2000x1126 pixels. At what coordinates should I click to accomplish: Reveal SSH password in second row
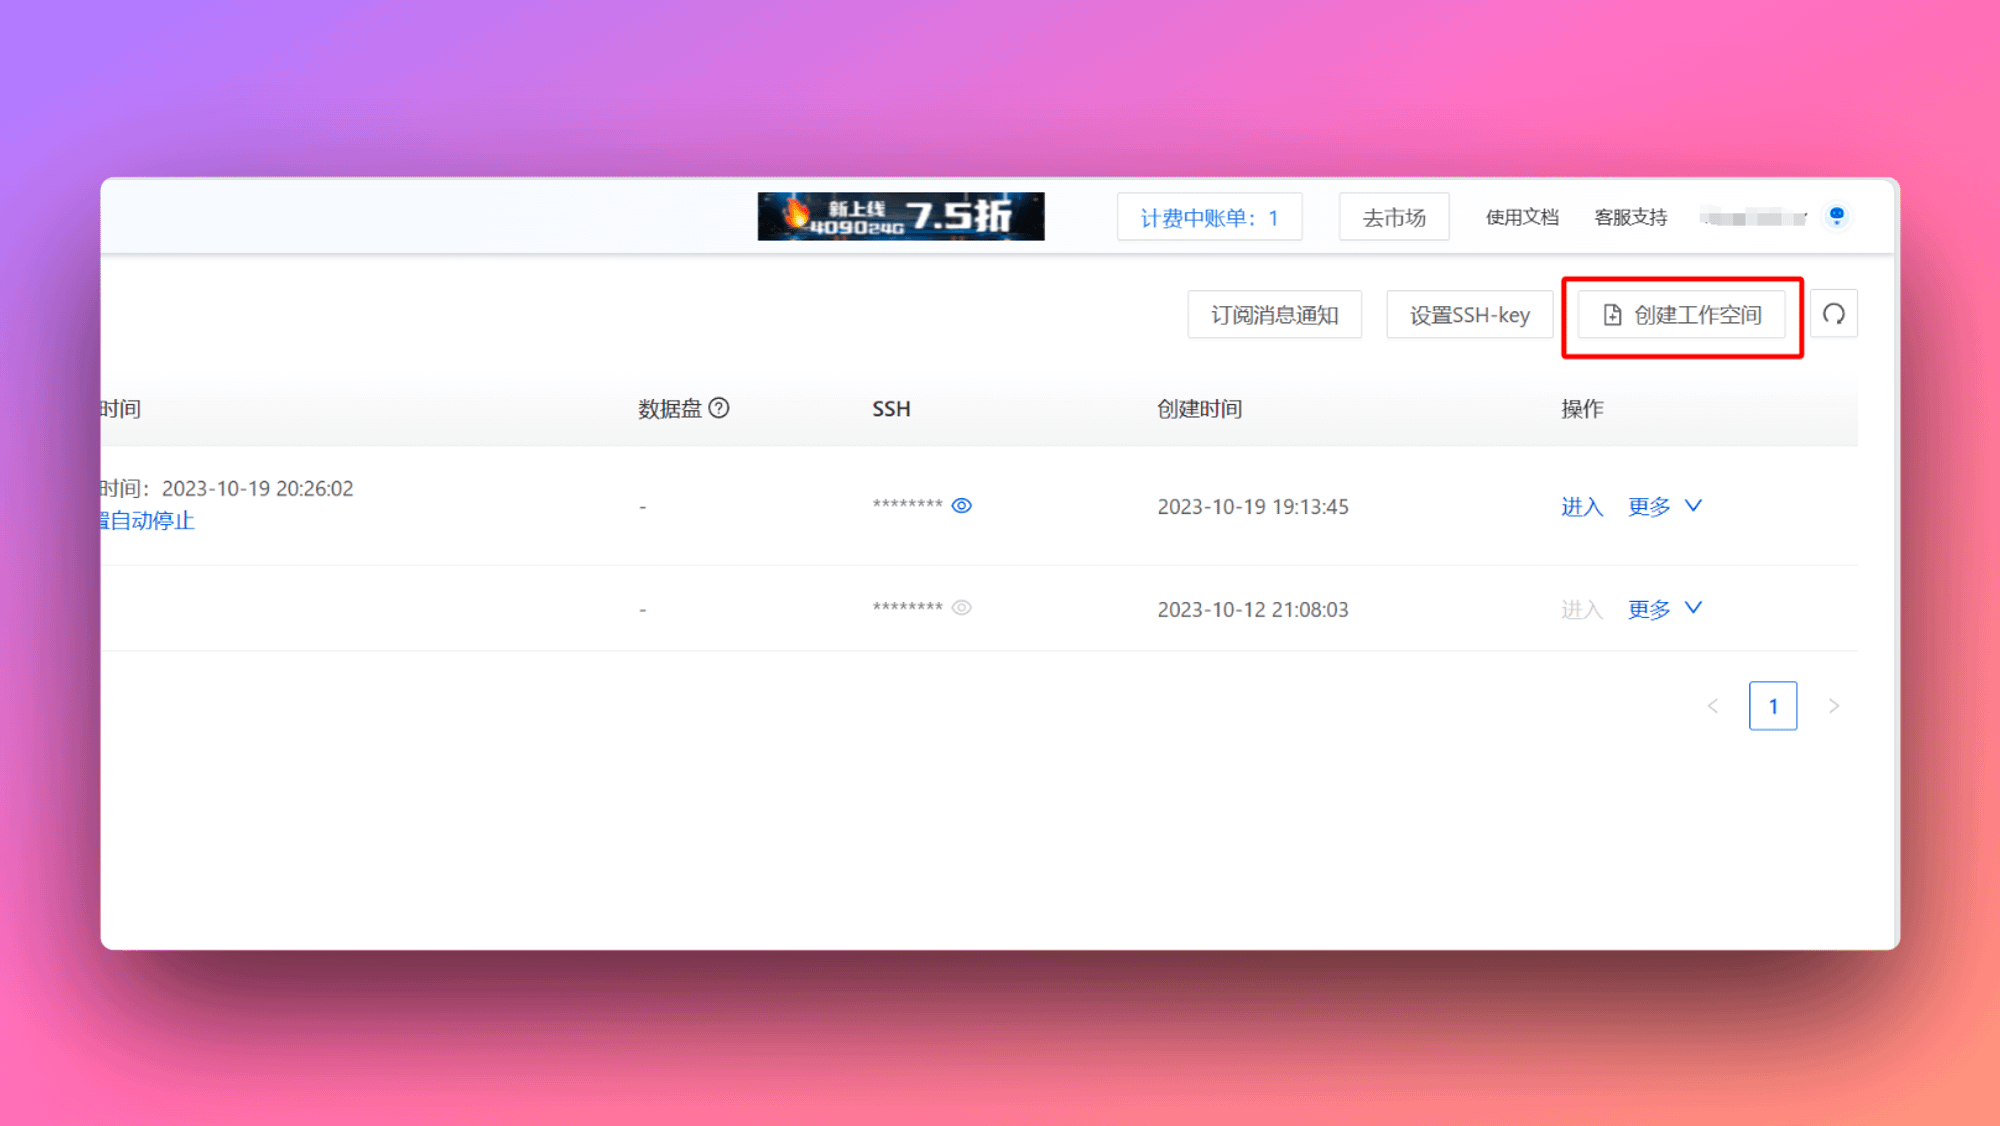(x=961, y=608)
